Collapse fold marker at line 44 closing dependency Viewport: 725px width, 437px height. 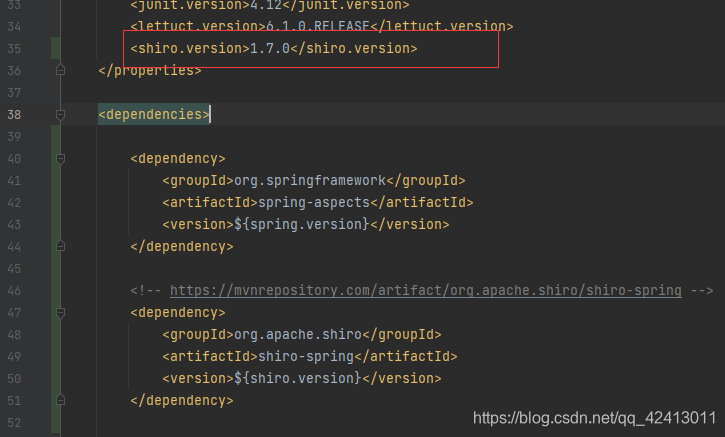60,246
